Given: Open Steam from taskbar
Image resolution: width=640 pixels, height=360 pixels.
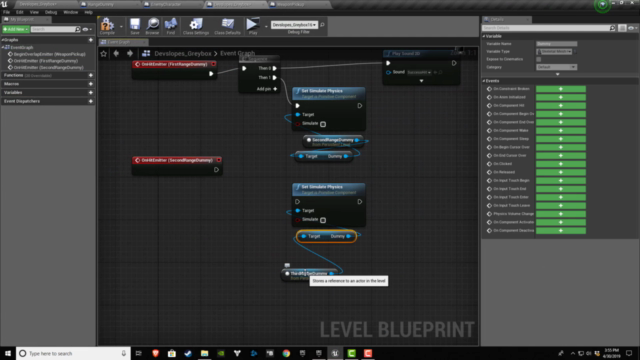Looking at the screenshot, I should tap(188, 353).
